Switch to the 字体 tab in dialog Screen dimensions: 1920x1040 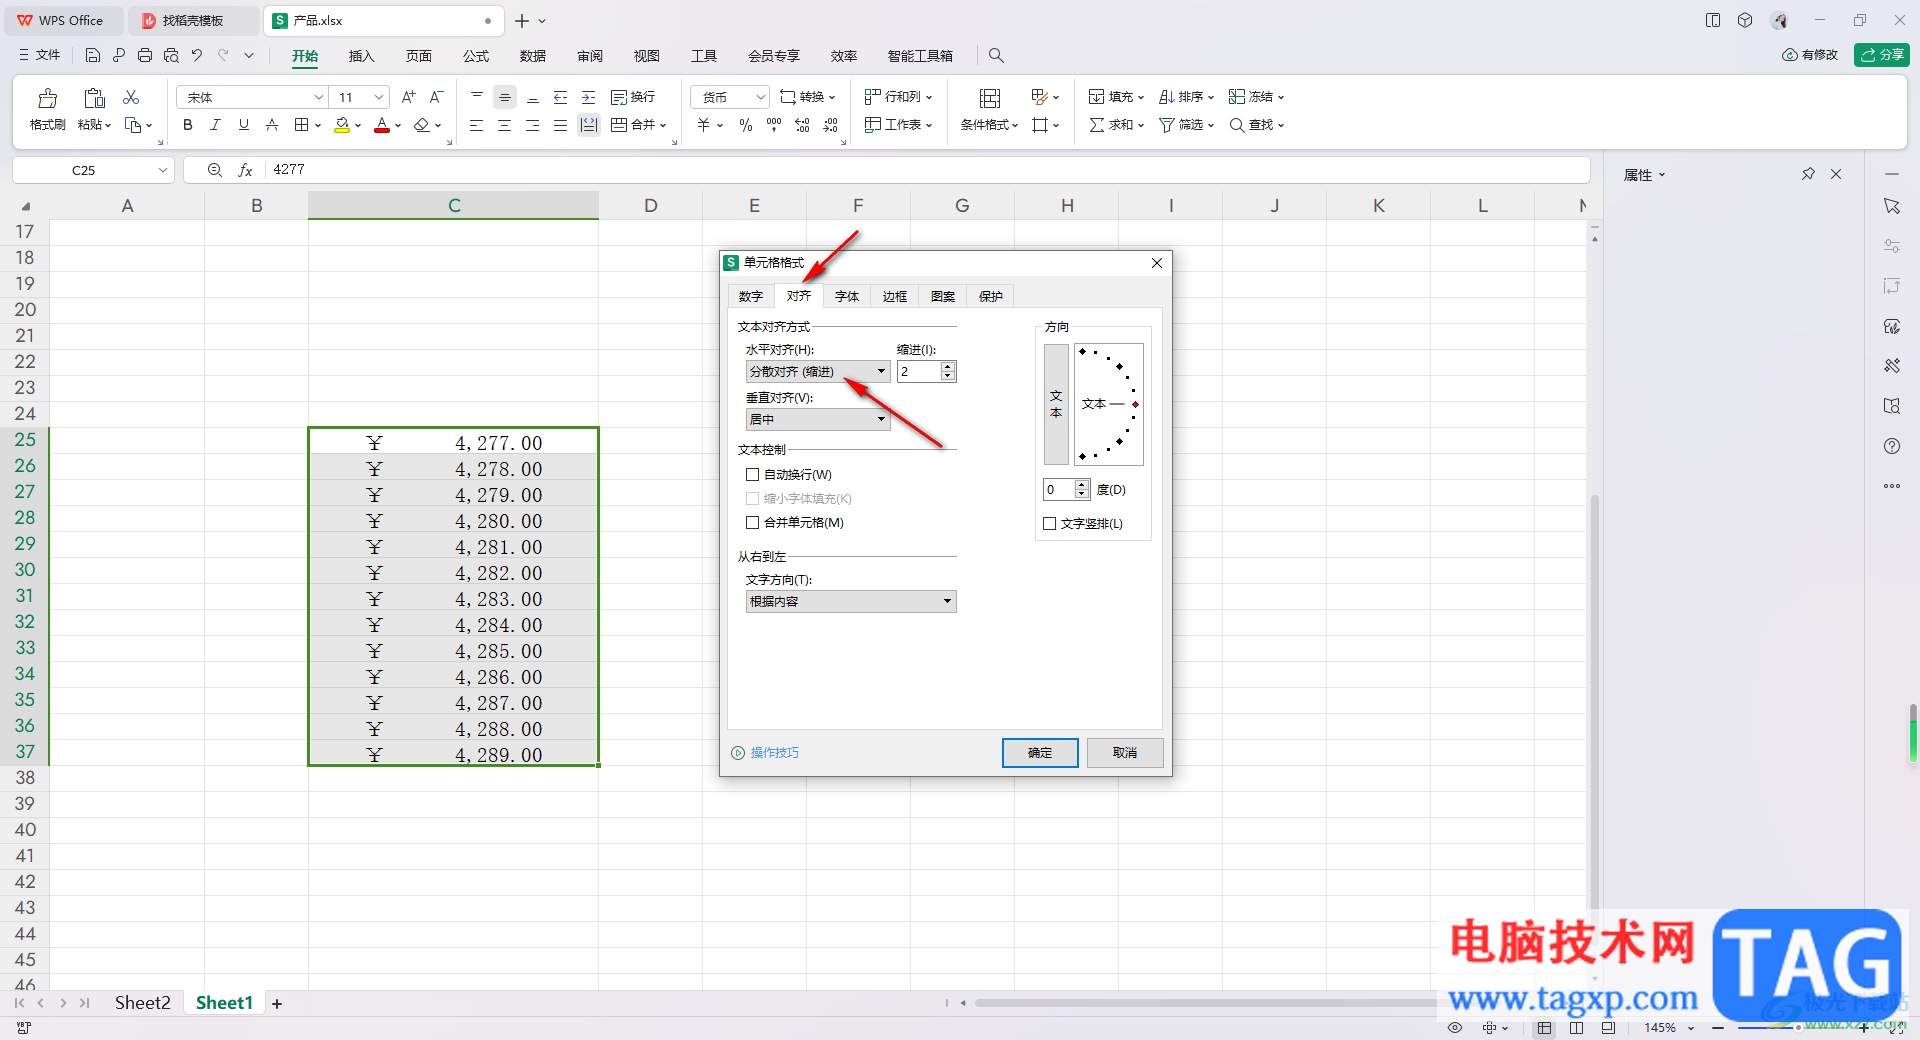(x=847, y=297)
